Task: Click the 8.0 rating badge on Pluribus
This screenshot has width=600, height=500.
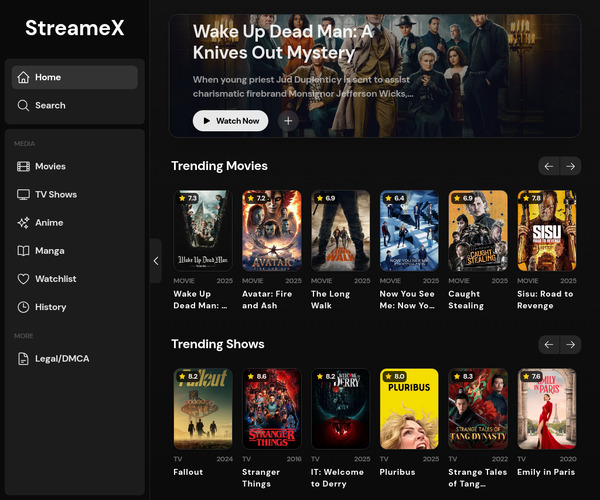Action: [395, 376]
